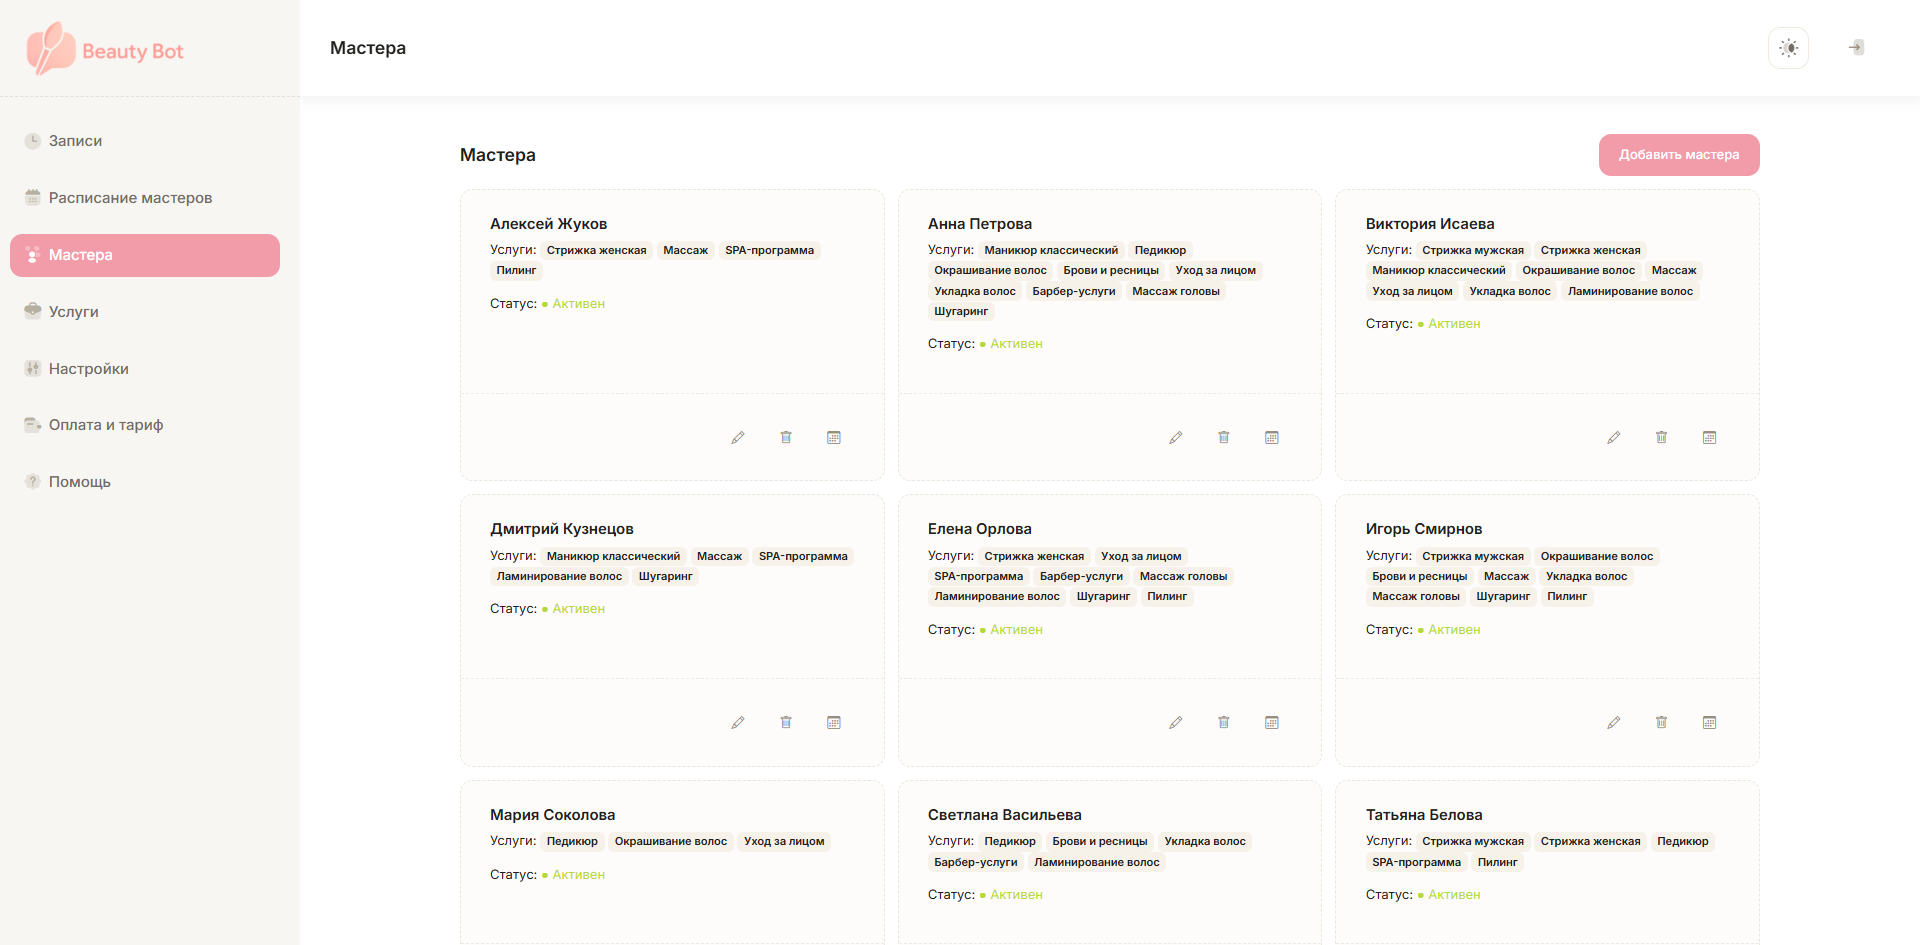Open schedule calendar icon for Виктория Исаева

(1709, 438)
